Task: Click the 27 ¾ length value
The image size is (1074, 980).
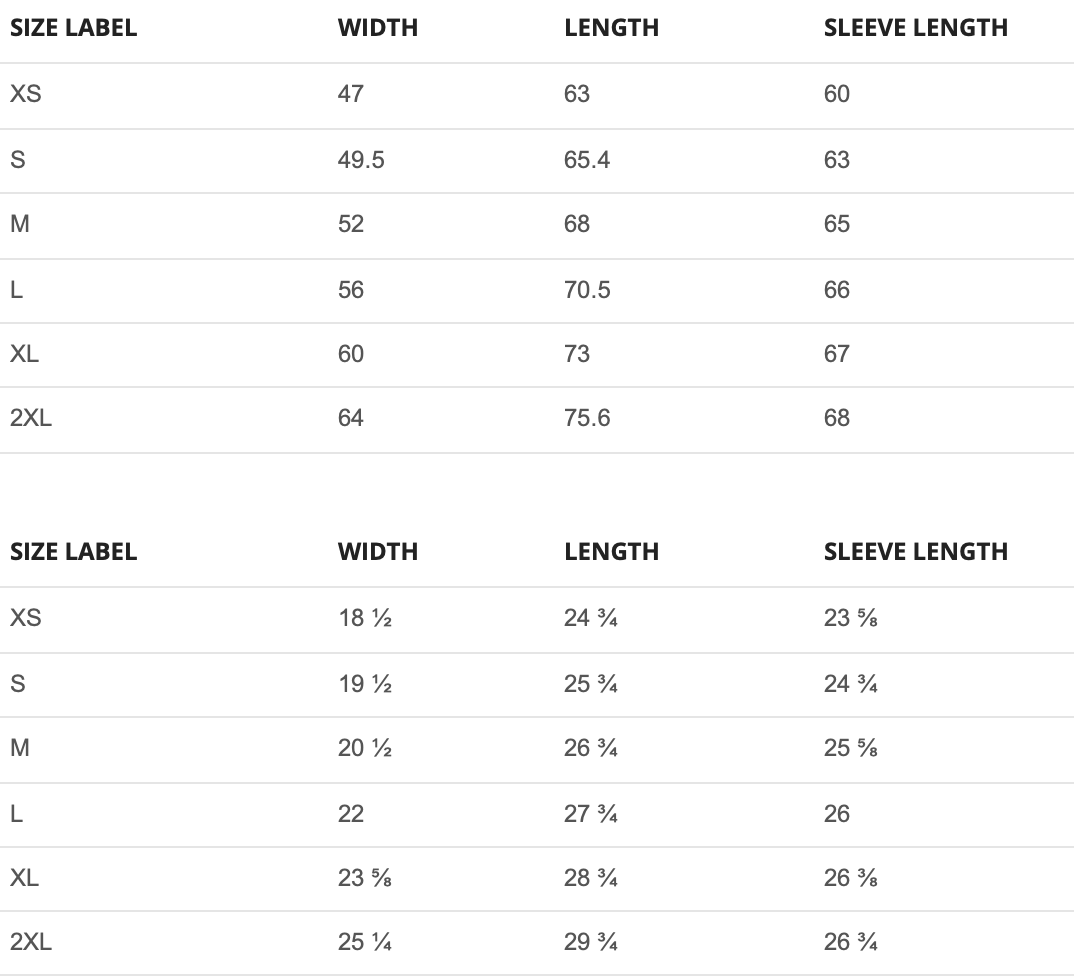Action: 591,814
